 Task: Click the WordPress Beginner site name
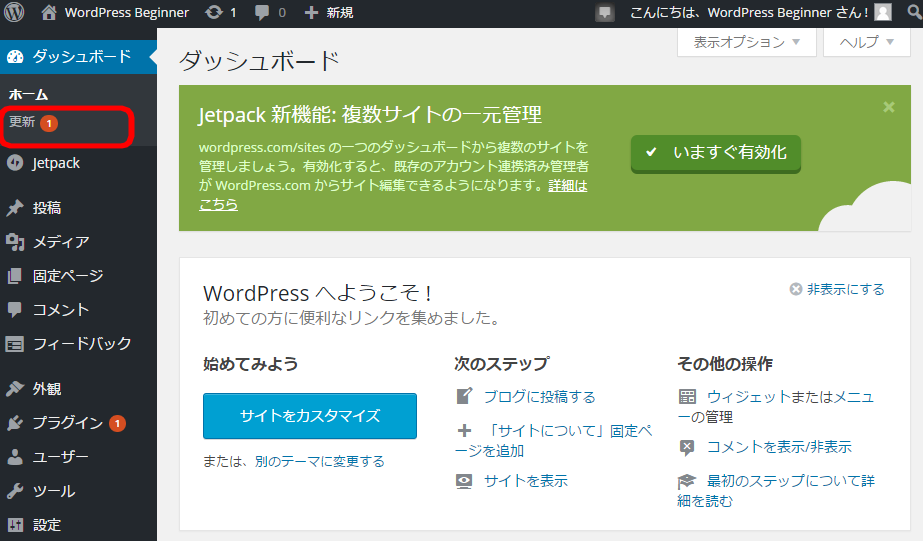click(127, 12)
